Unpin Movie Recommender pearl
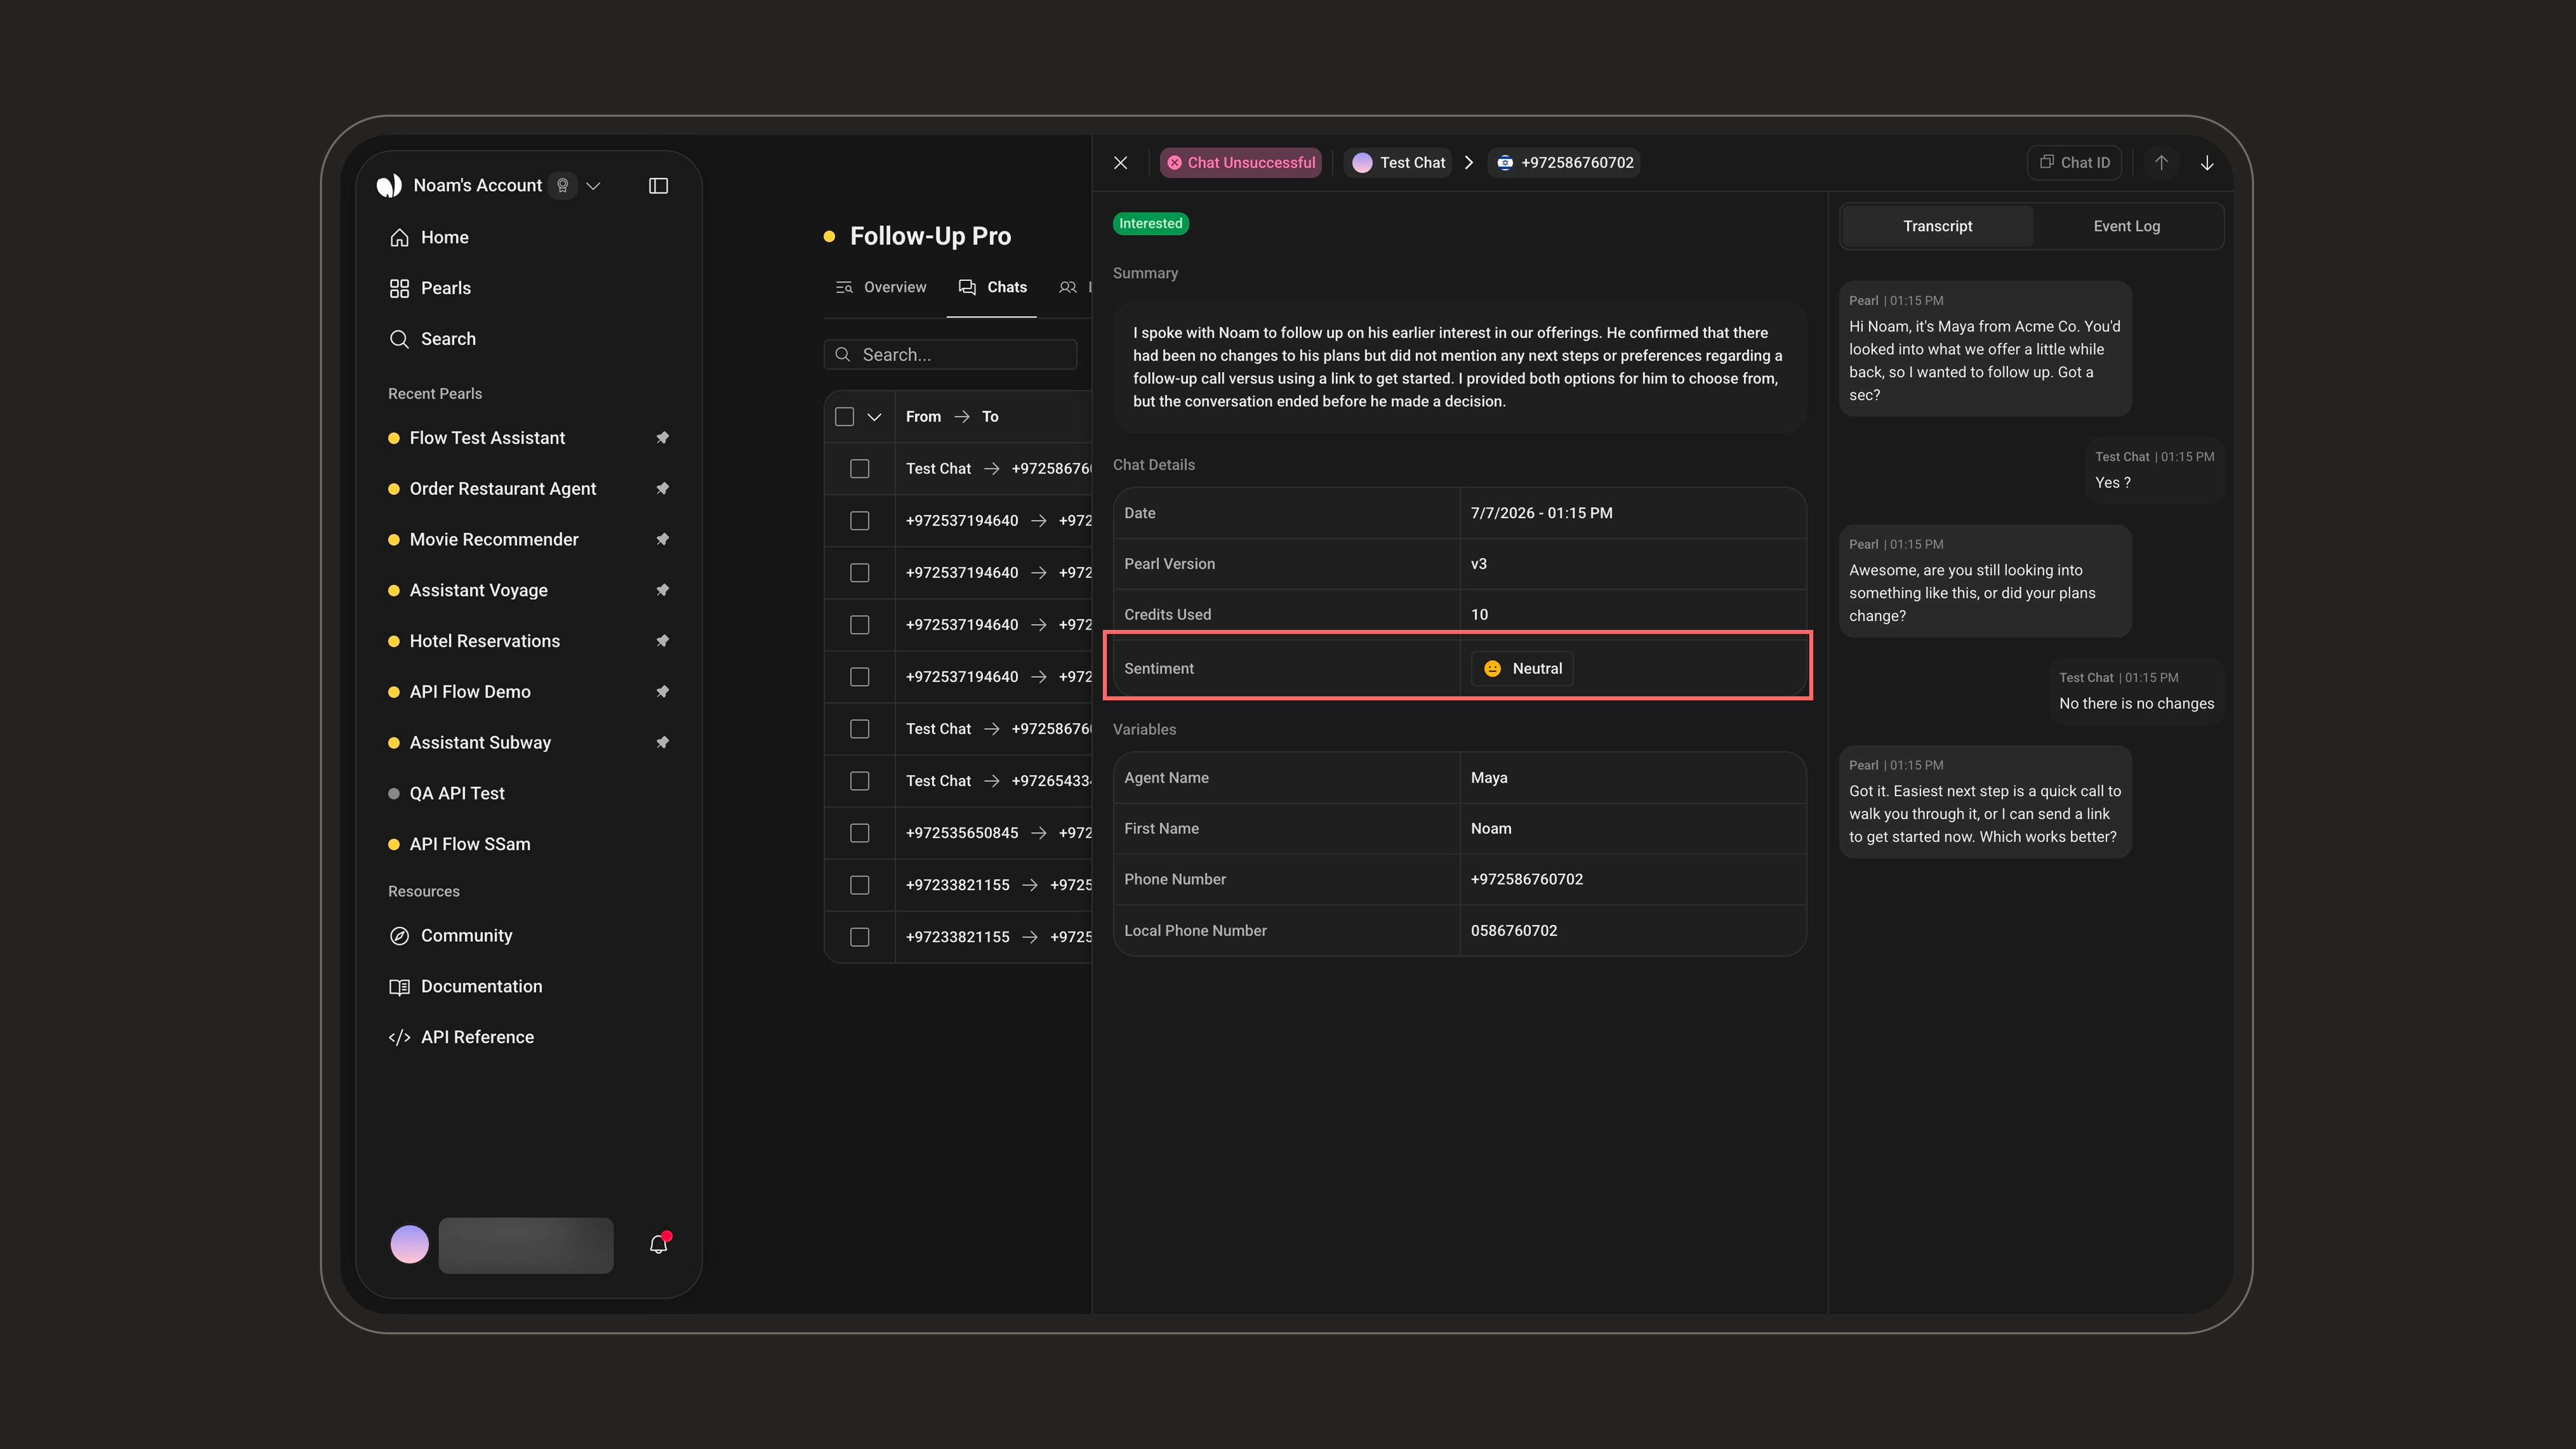Screen dimensions: 2576x1449 [662, 540]
